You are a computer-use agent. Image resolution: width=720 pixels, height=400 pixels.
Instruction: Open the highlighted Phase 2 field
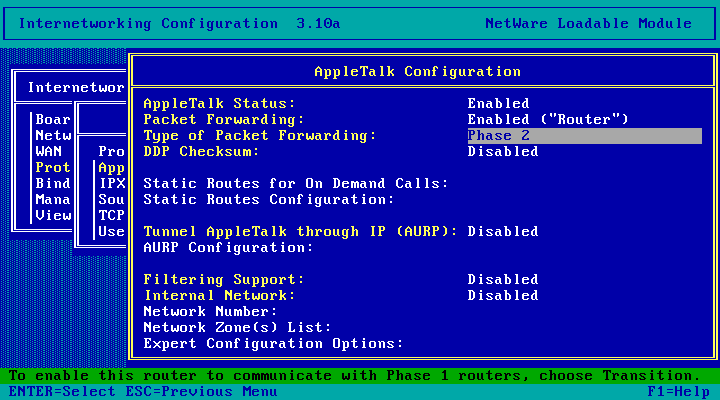click(585, 135)
